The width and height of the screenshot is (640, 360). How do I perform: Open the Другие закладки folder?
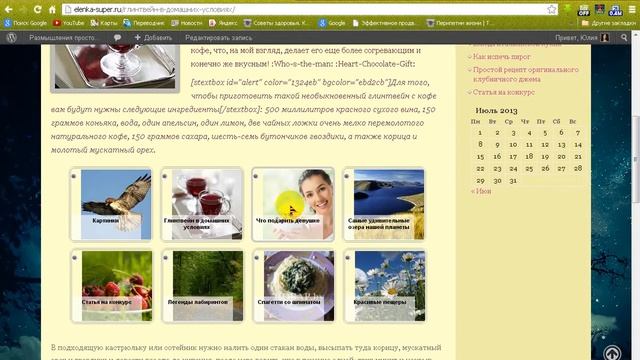(x=608, y=23)
